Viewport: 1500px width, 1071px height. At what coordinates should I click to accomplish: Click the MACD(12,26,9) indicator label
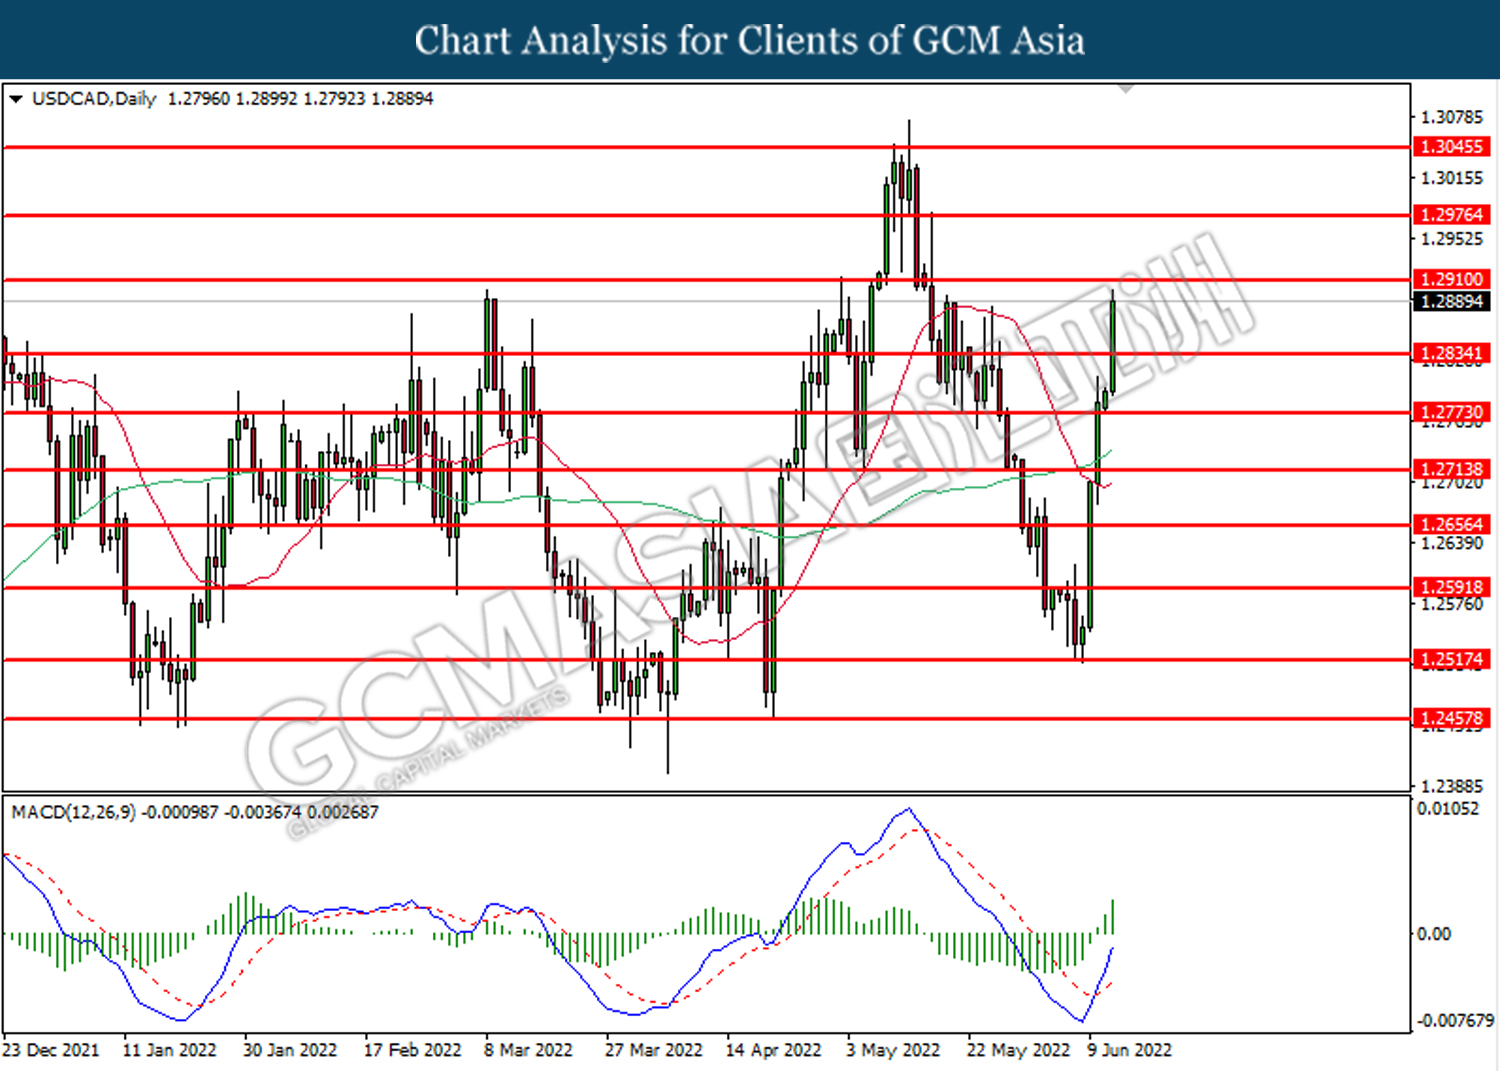(x=73, y=812)
